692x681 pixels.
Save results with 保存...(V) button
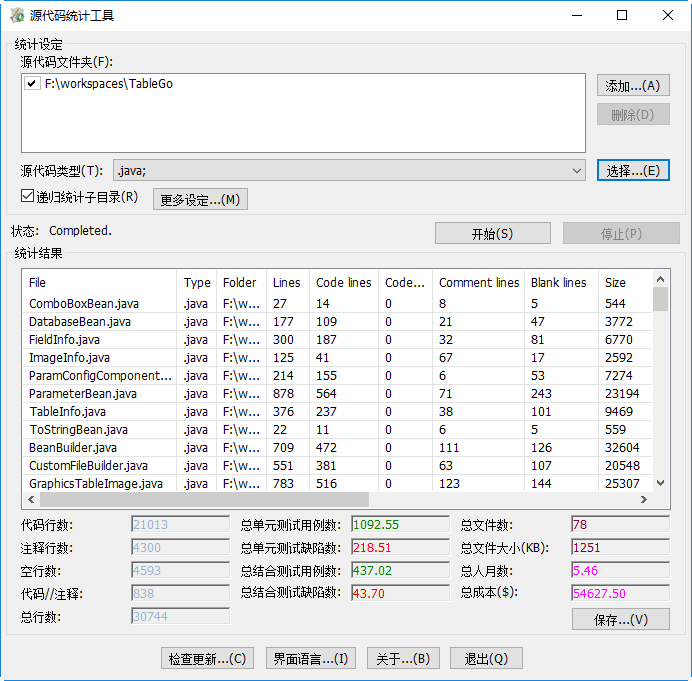621,619
